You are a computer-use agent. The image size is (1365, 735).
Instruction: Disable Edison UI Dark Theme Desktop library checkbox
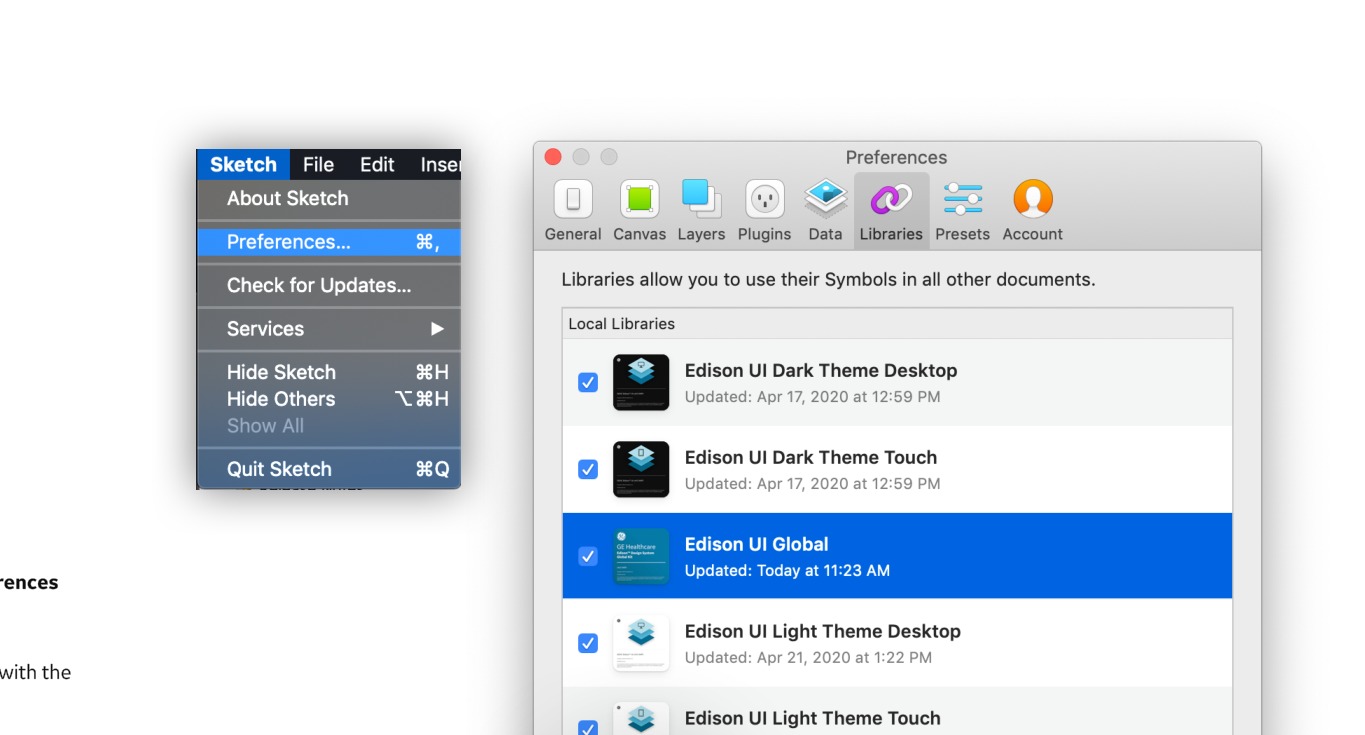588,383
